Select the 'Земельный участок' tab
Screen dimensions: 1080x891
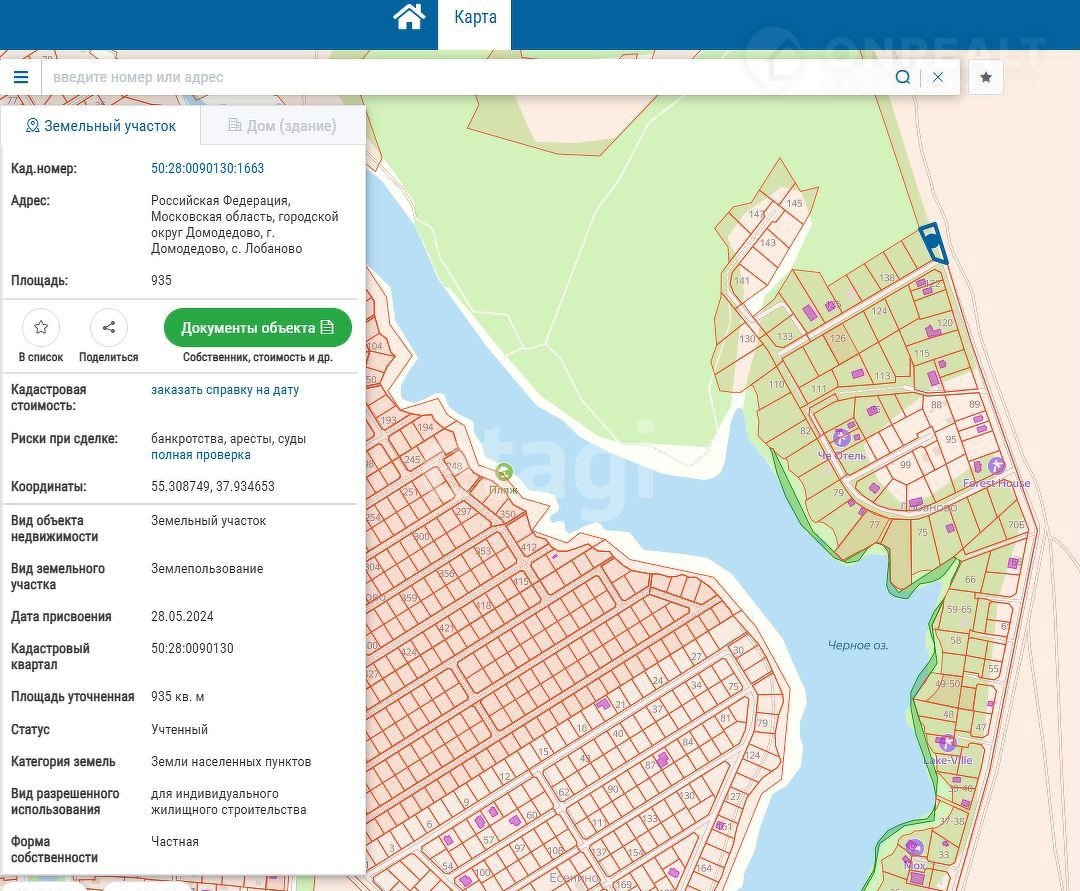click(x=101, y=126)
